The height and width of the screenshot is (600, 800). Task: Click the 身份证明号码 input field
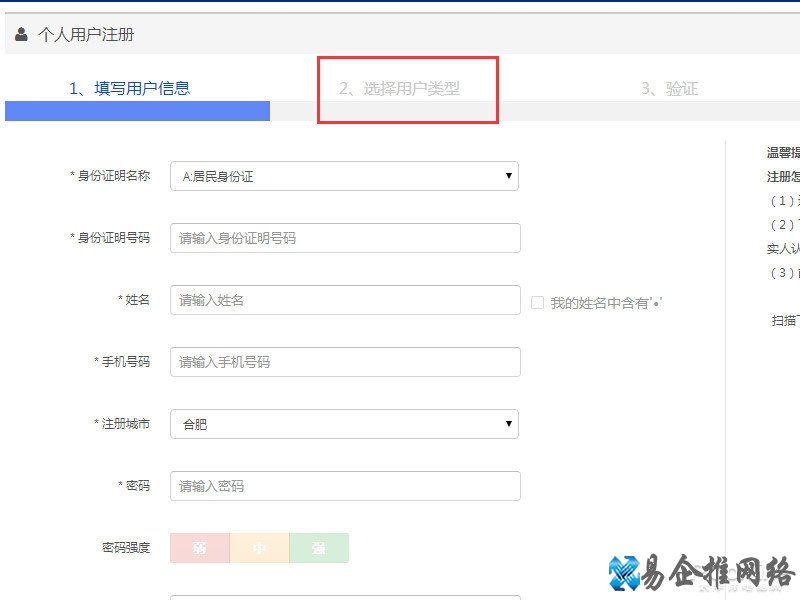345,238
